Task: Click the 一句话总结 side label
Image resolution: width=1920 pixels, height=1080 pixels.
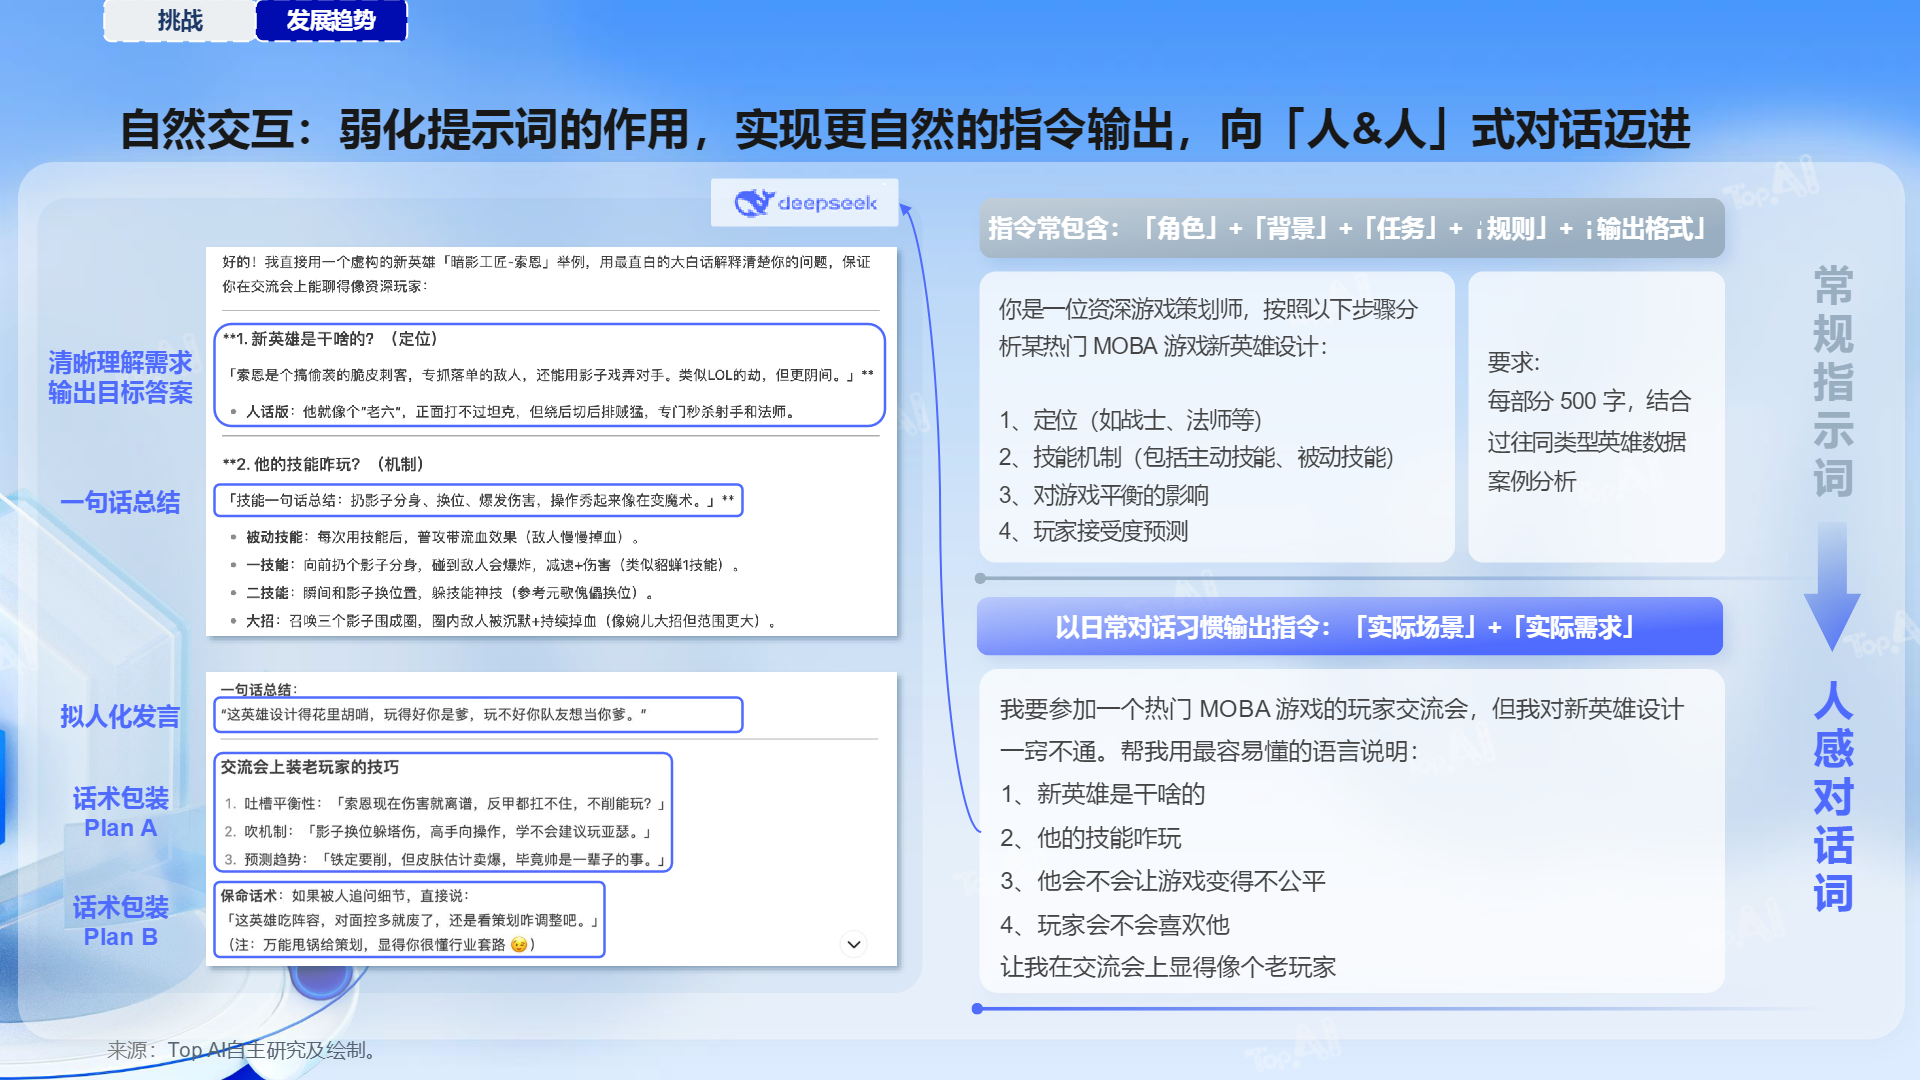Action: pyautogui.click(x=120, y=502)
